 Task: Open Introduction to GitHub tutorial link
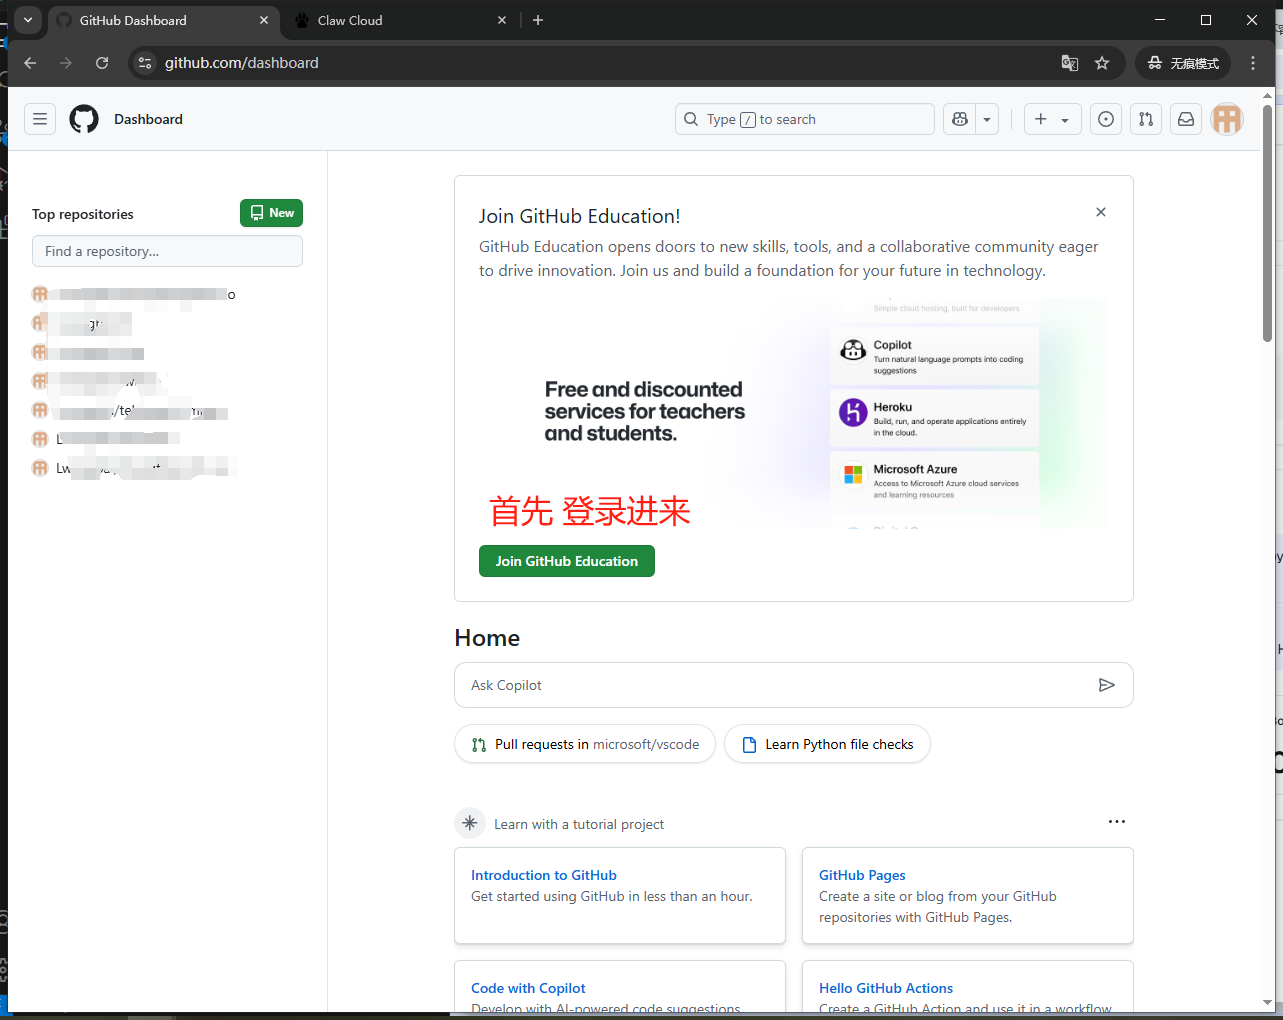(x=543, y=875)
